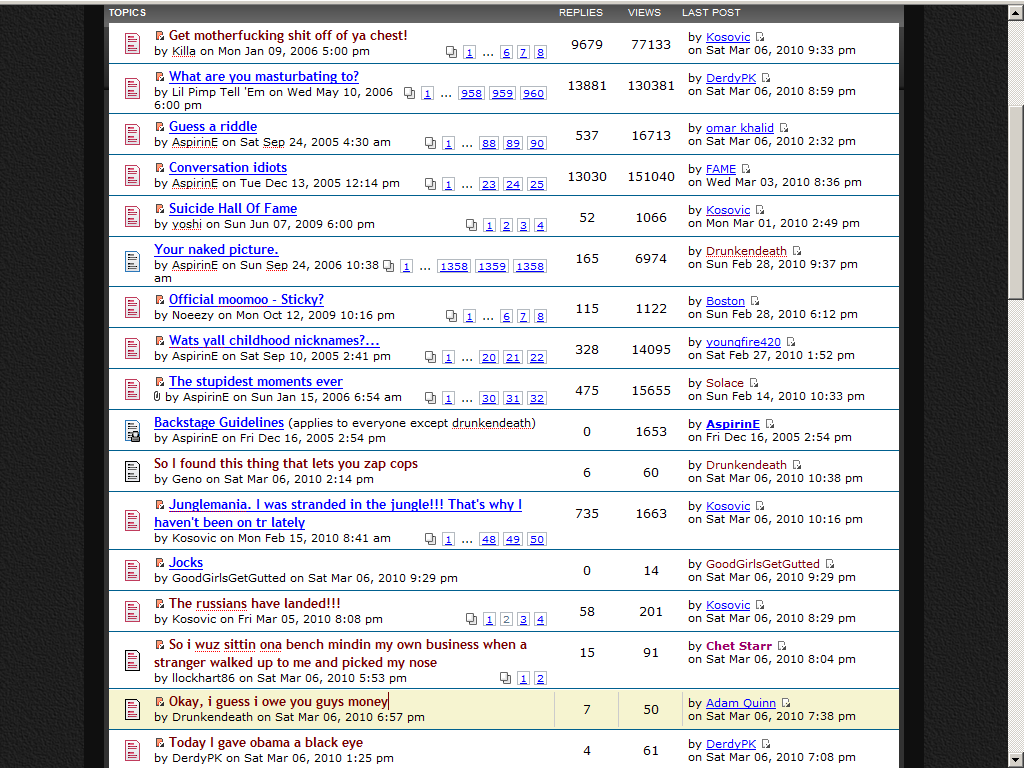Image resolution: width=1024 pixels, height=768 pixels.
Task: Open the 'Official moomoo - Sticky?' topic
Action: [x=246, y=300]
